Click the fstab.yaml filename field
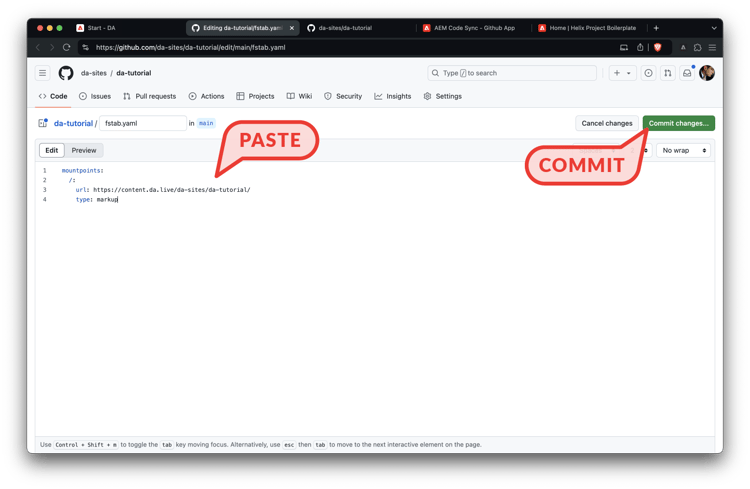This screenshot has width=750, height=489. coord(143,123)
